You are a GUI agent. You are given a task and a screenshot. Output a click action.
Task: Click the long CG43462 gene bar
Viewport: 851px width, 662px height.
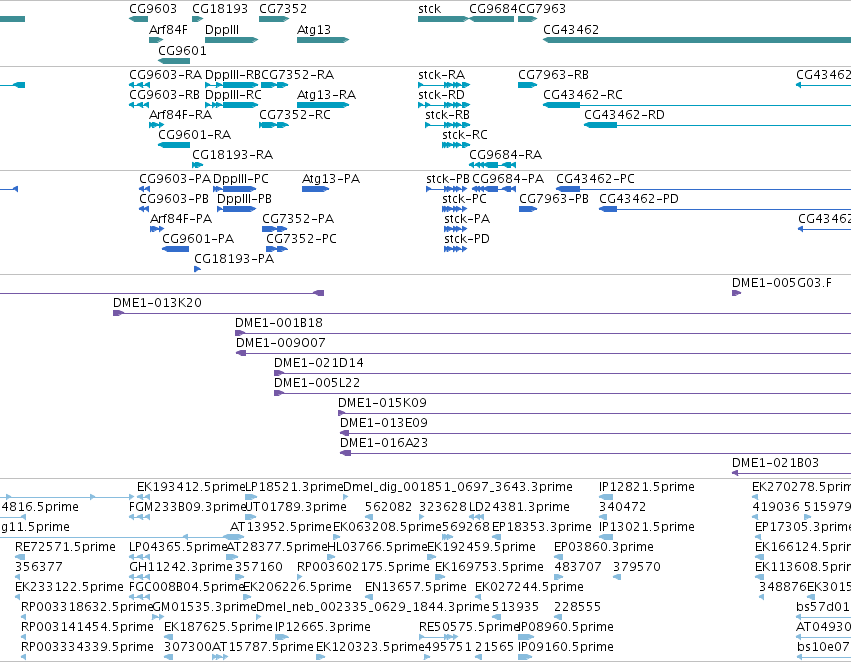pyautogui.click(x=697, y=40)
